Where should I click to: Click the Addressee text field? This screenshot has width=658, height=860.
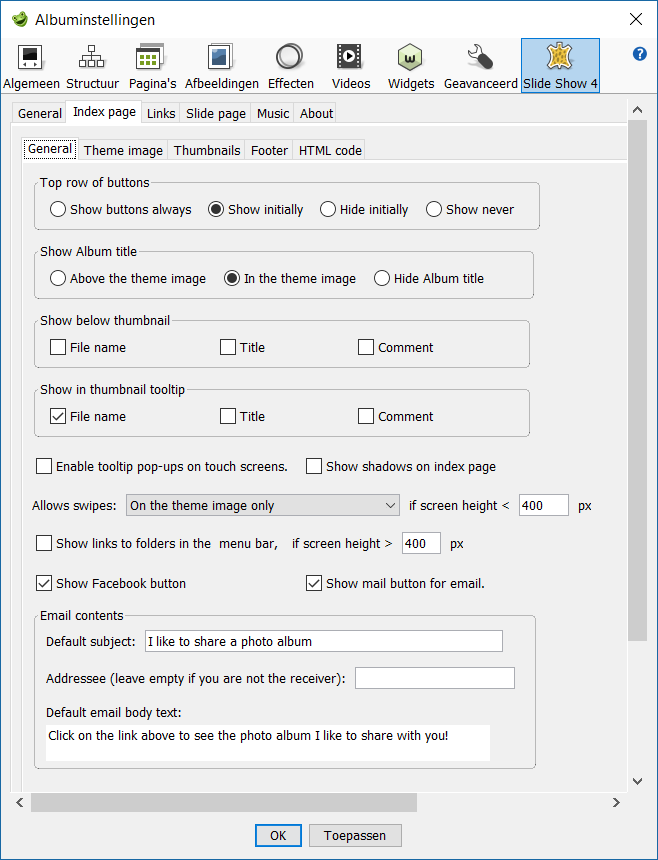click(435, 678)
